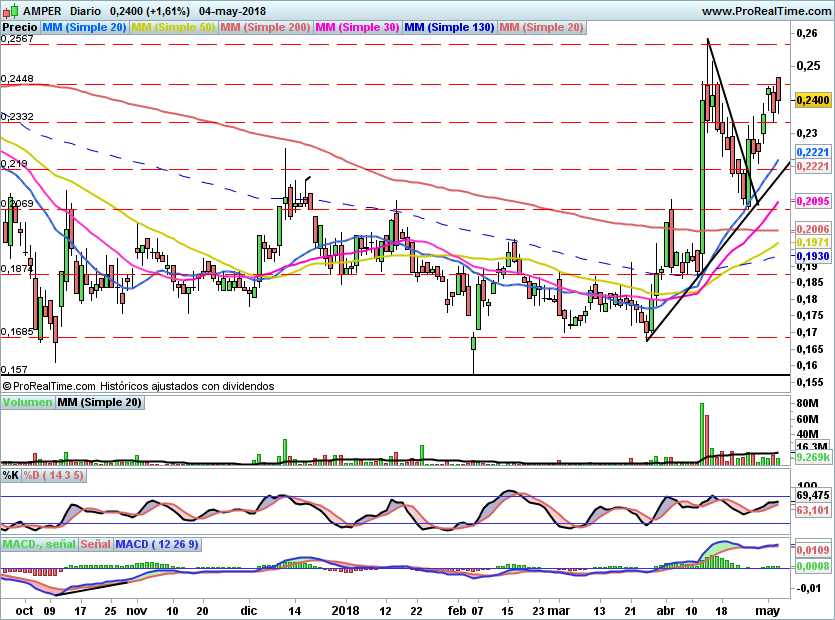Click the 'dic' month marker on time axis
Image resolution: width=835 pixels, height=620 pixels.
[249, 611]
